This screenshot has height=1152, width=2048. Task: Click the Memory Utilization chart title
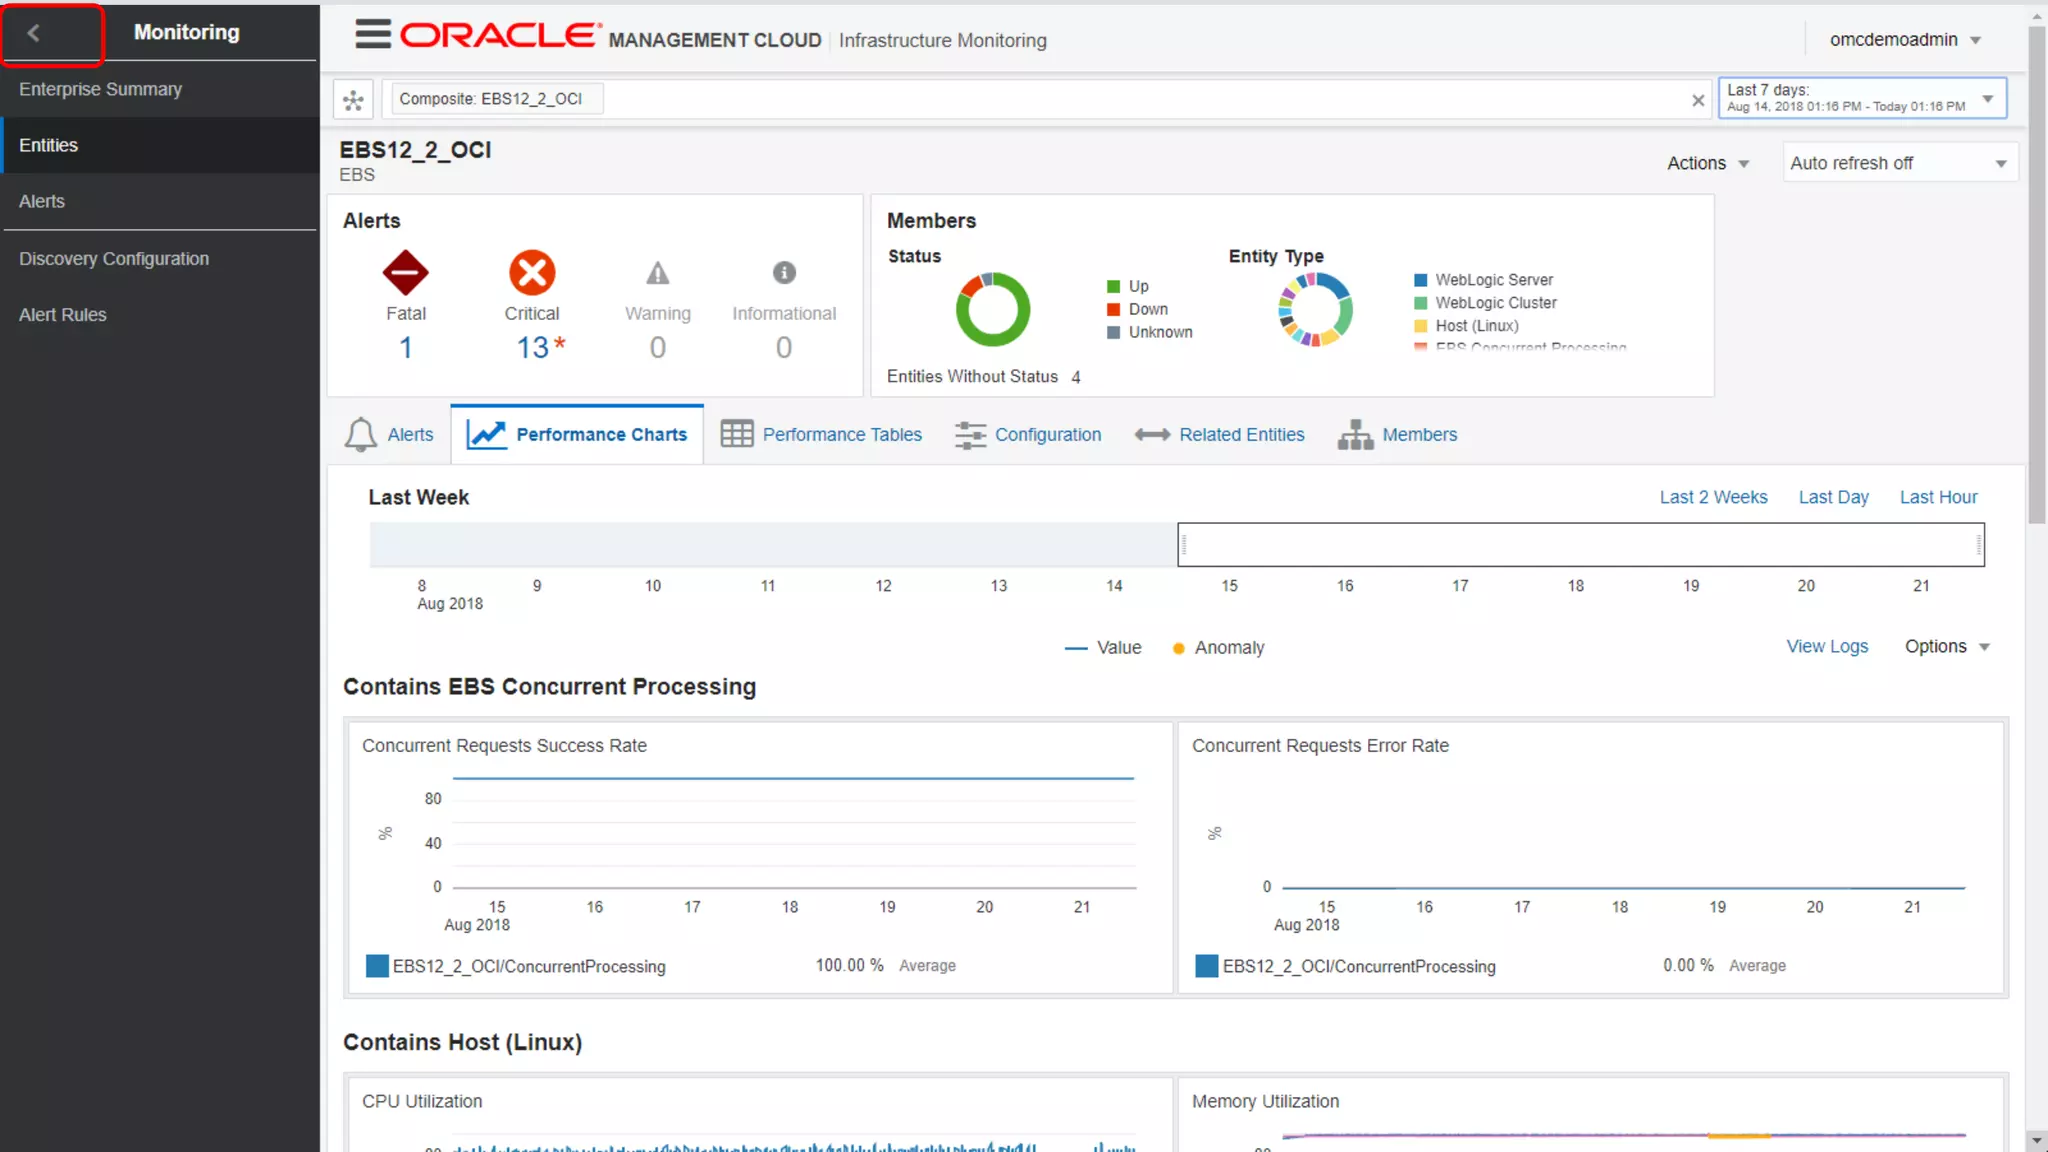[1265, 1101]
